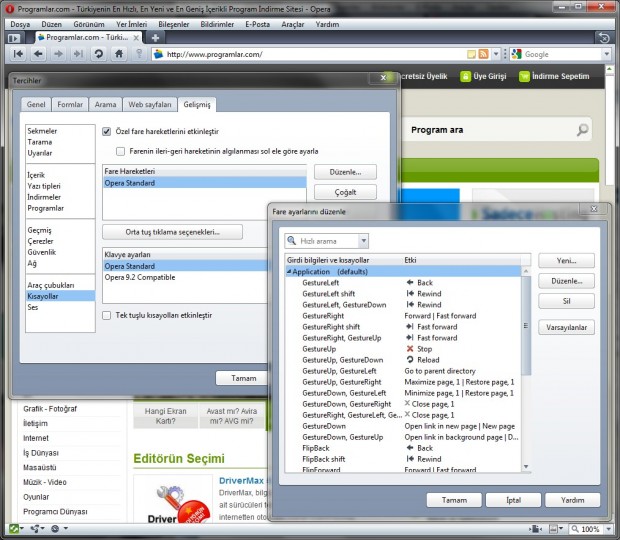Screen dimensions: 620x540
Task: Click the İndirme Sepetim cart icon
Action: pyautogui.click(x=524, y=76)
